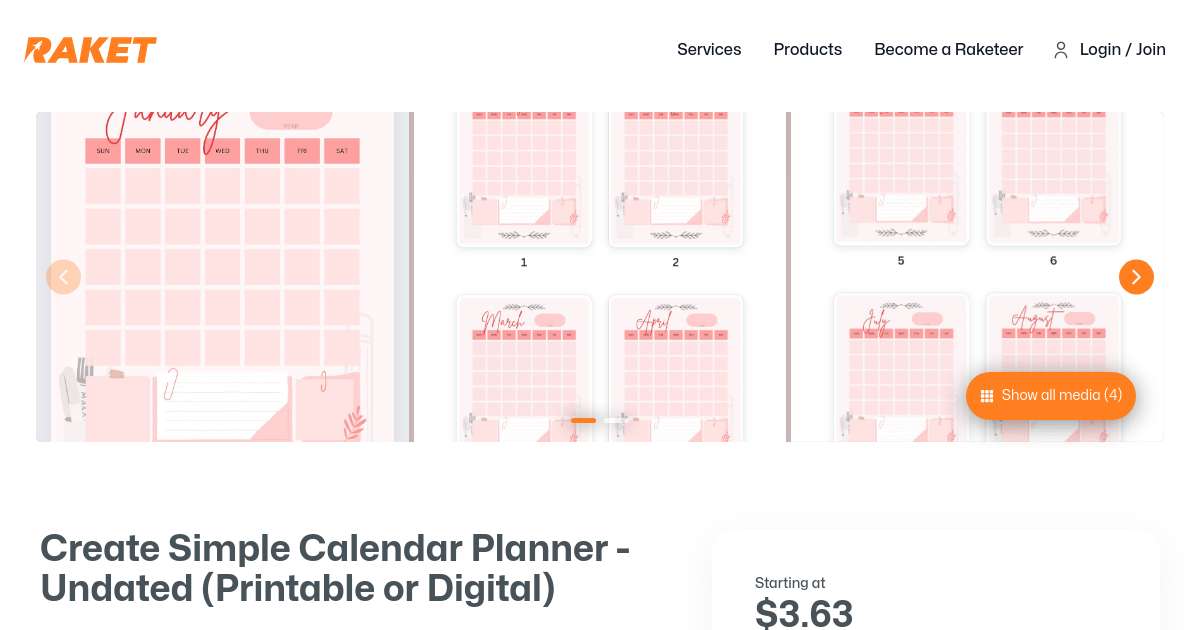
Task: Click calendar page numbered 1 thumbnail
Action: tap(524, 180)
